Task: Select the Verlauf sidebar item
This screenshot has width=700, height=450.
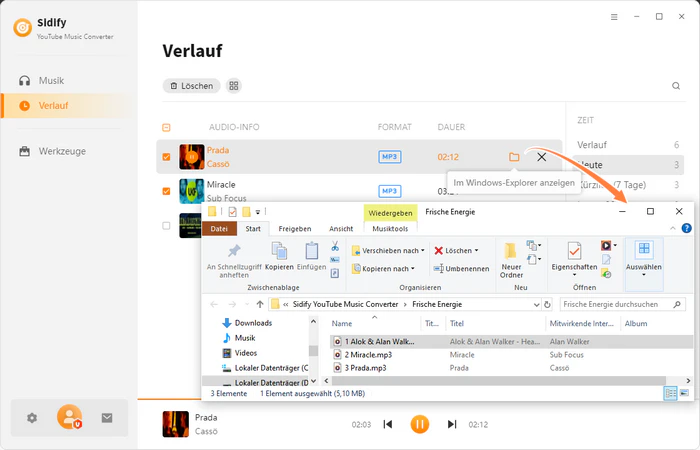Action: point(68,106)
